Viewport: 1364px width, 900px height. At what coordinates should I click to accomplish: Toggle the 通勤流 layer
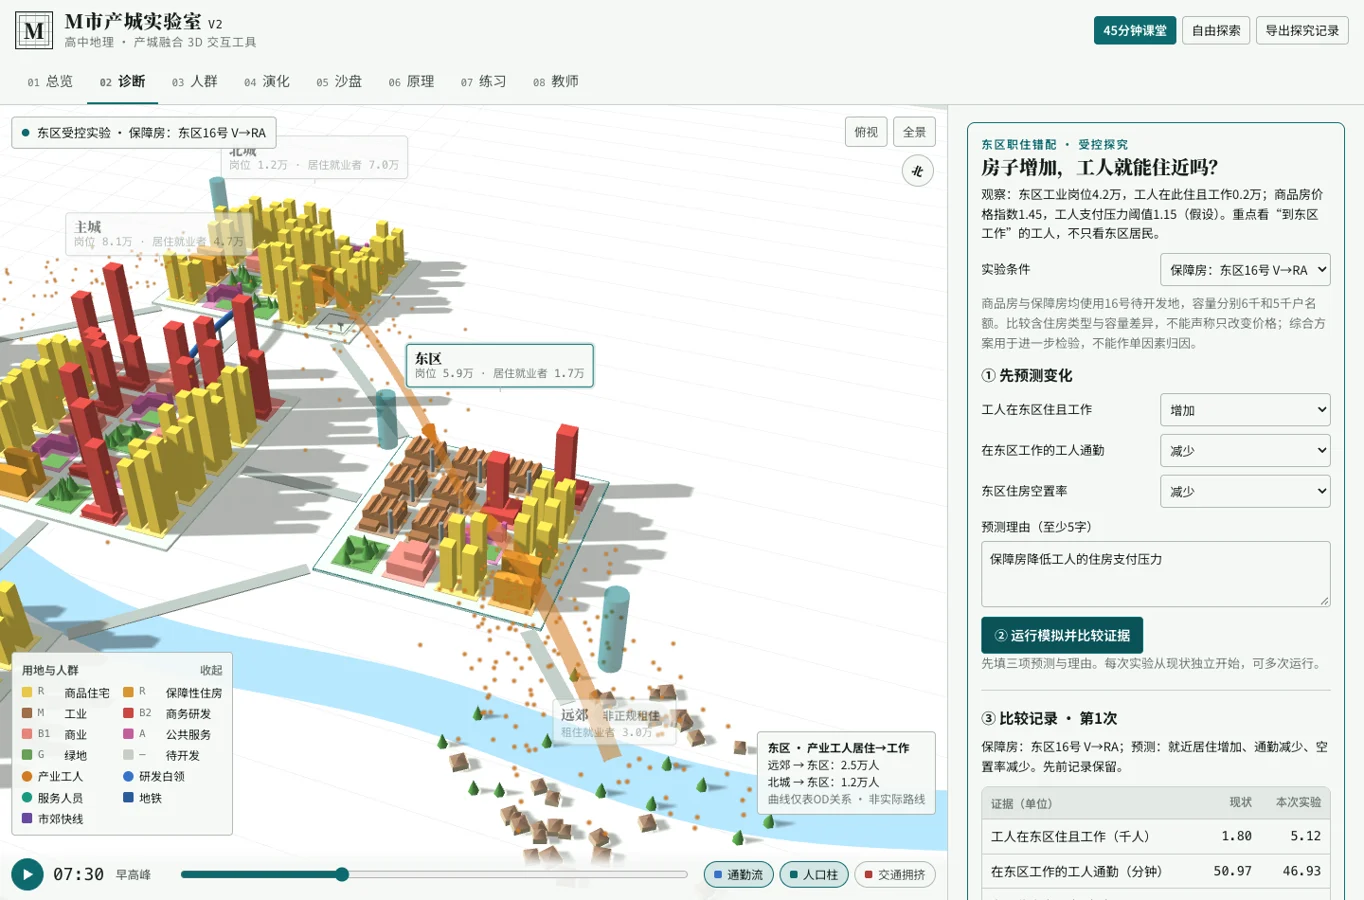pyautogui.click(x=739, y=875)
